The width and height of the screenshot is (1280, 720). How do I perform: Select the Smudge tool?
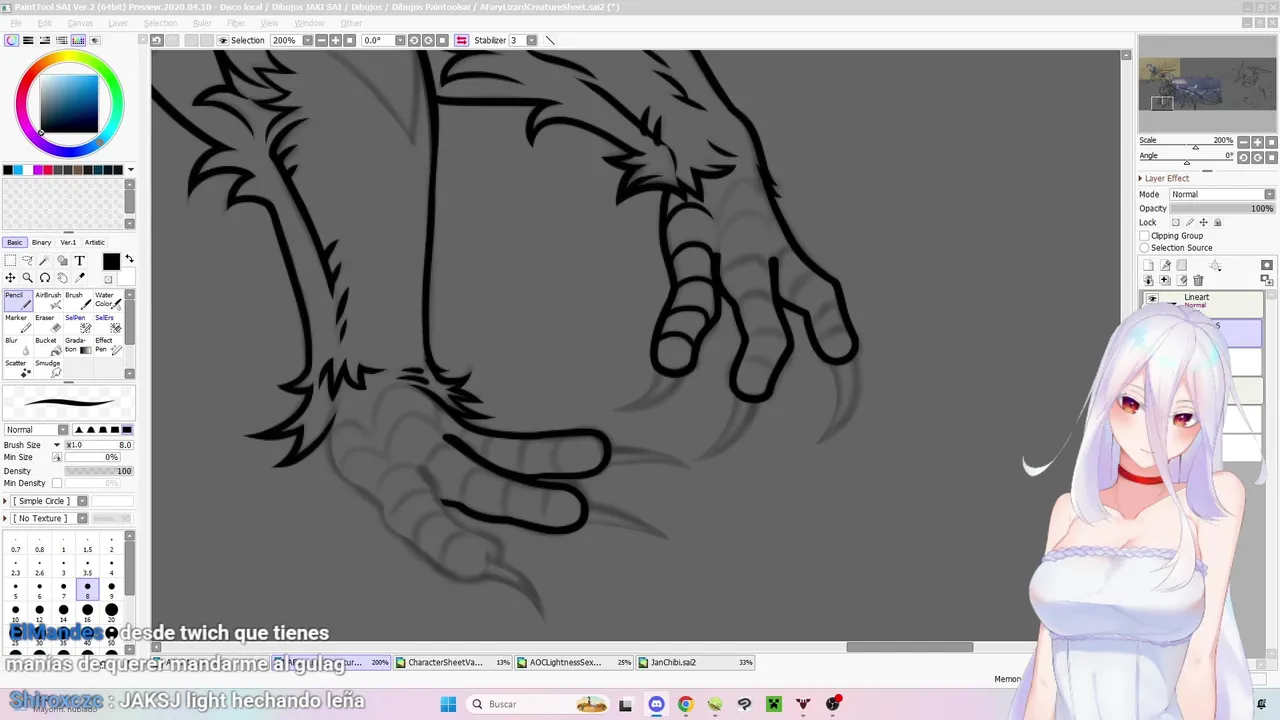point(49,368)
